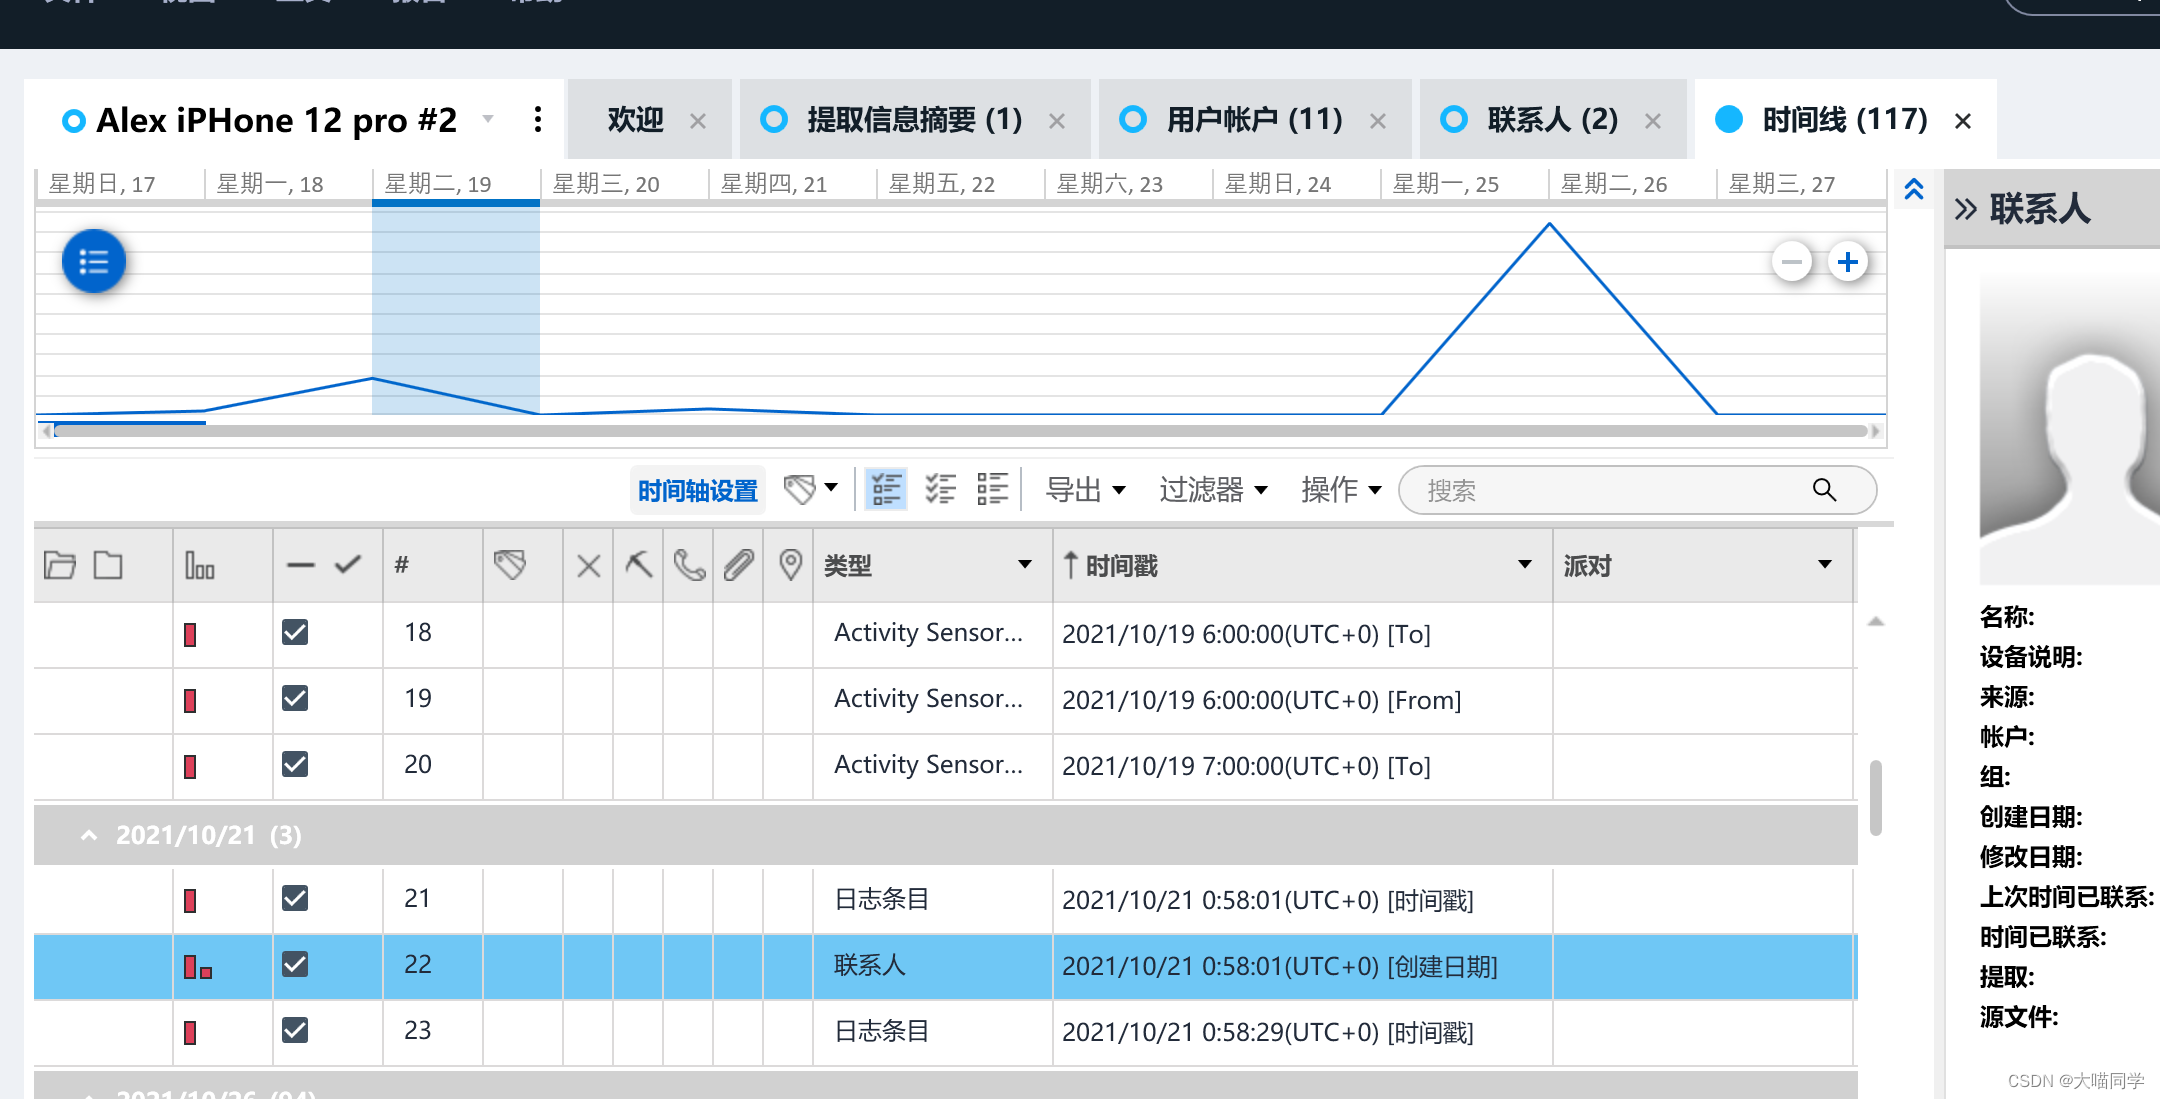
Task: Click the location pin column header icon
Action: point(790,565)
